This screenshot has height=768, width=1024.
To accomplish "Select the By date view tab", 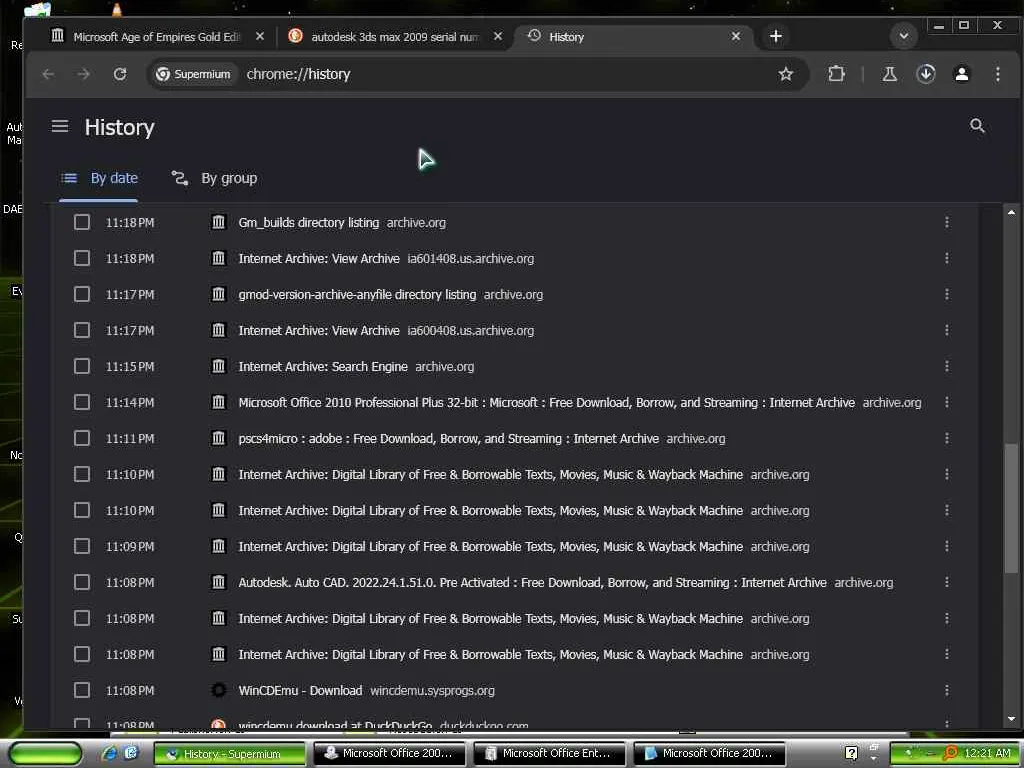I will pos(99,178).
